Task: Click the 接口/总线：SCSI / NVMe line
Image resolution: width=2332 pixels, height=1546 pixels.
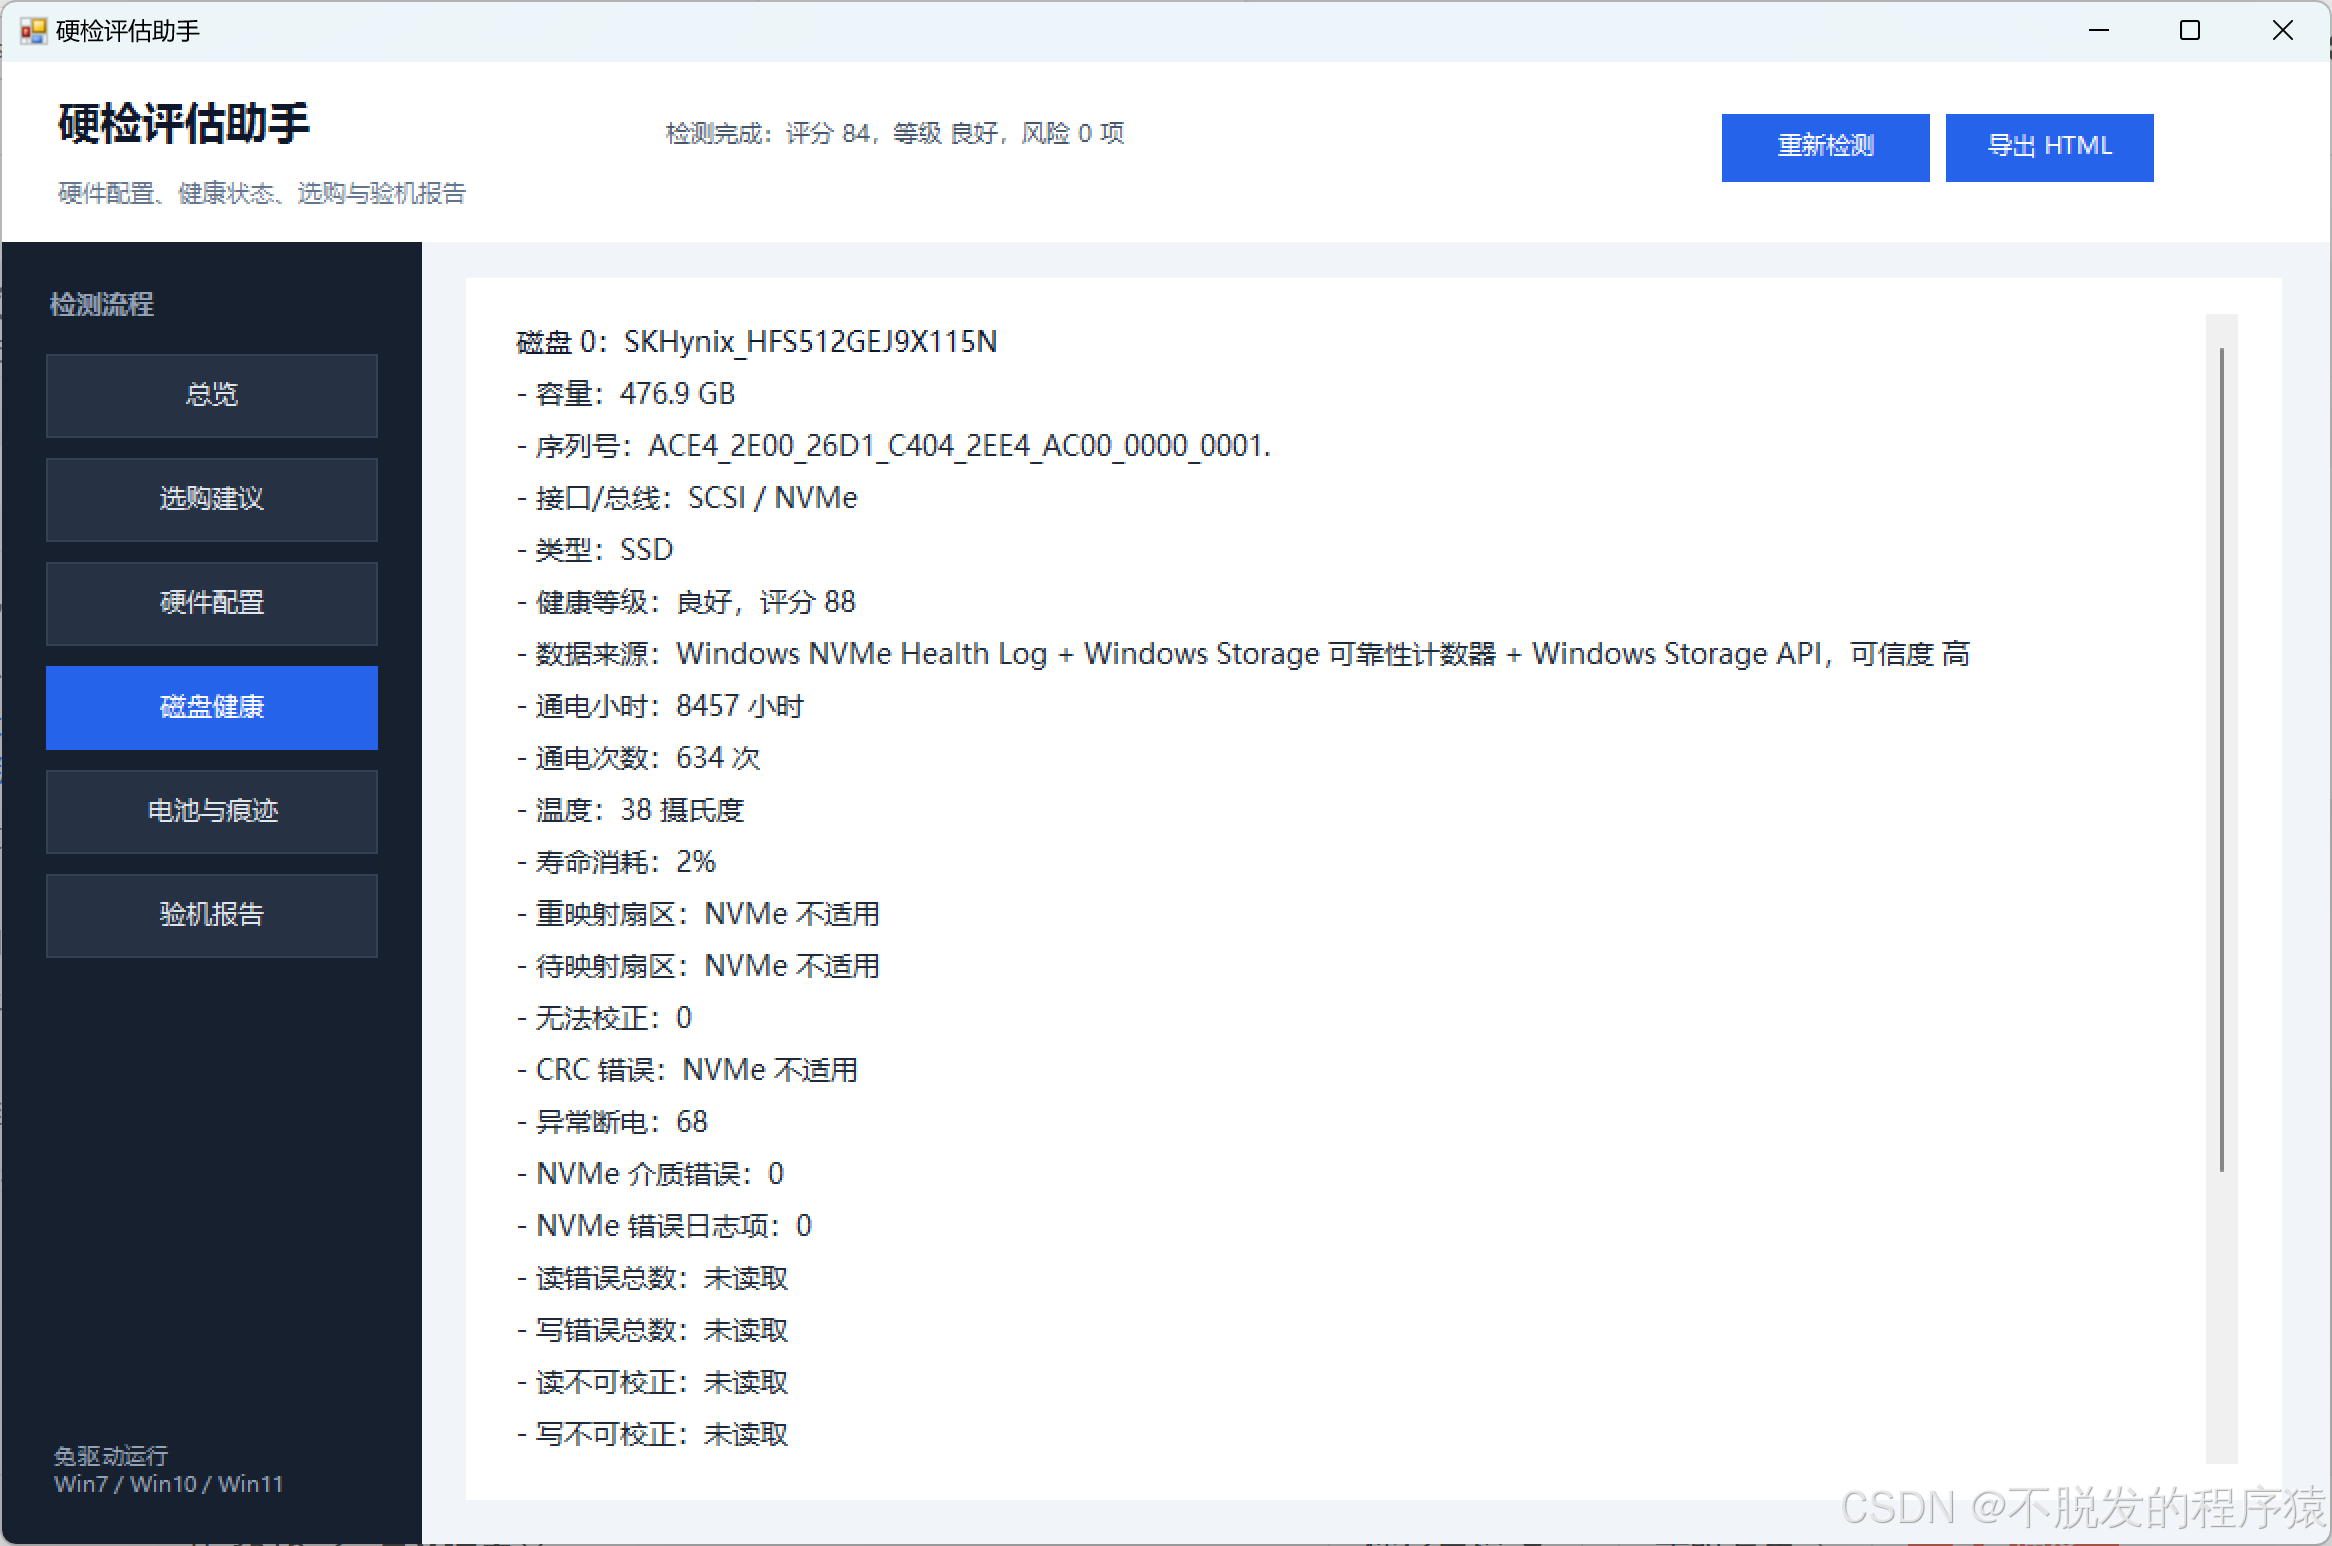Action: [x=687, y=498]
